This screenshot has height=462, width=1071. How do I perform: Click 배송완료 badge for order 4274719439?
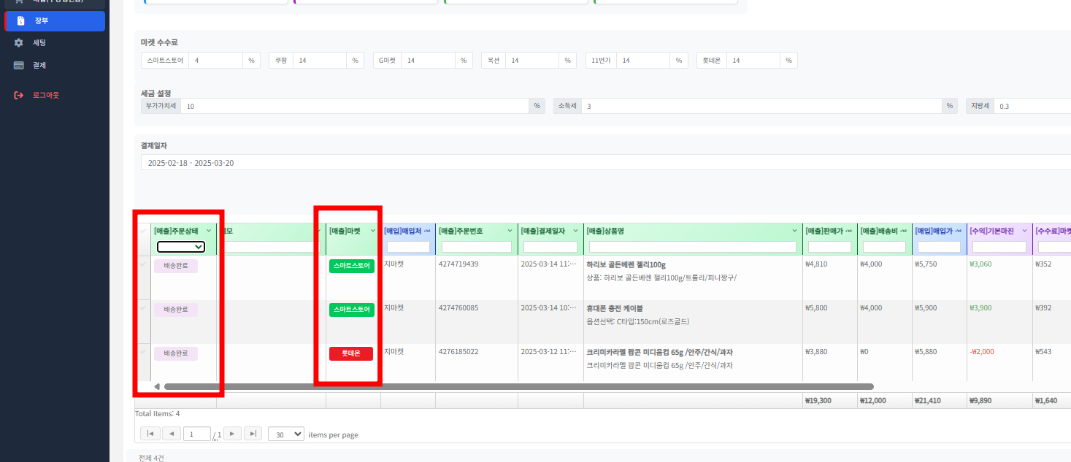176,266
